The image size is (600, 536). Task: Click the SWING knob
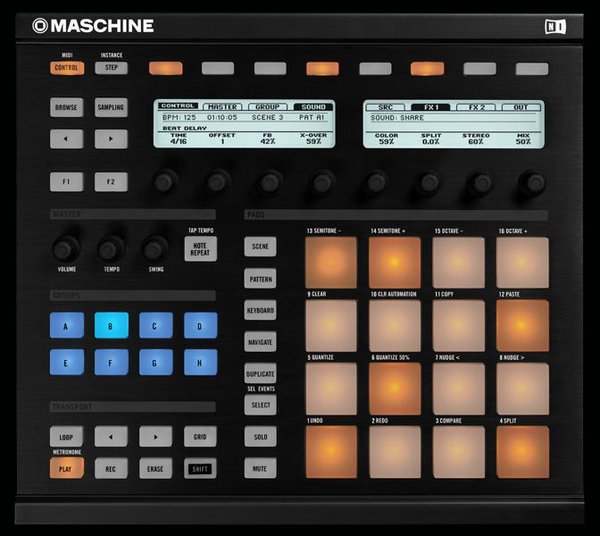click(156, 249)
